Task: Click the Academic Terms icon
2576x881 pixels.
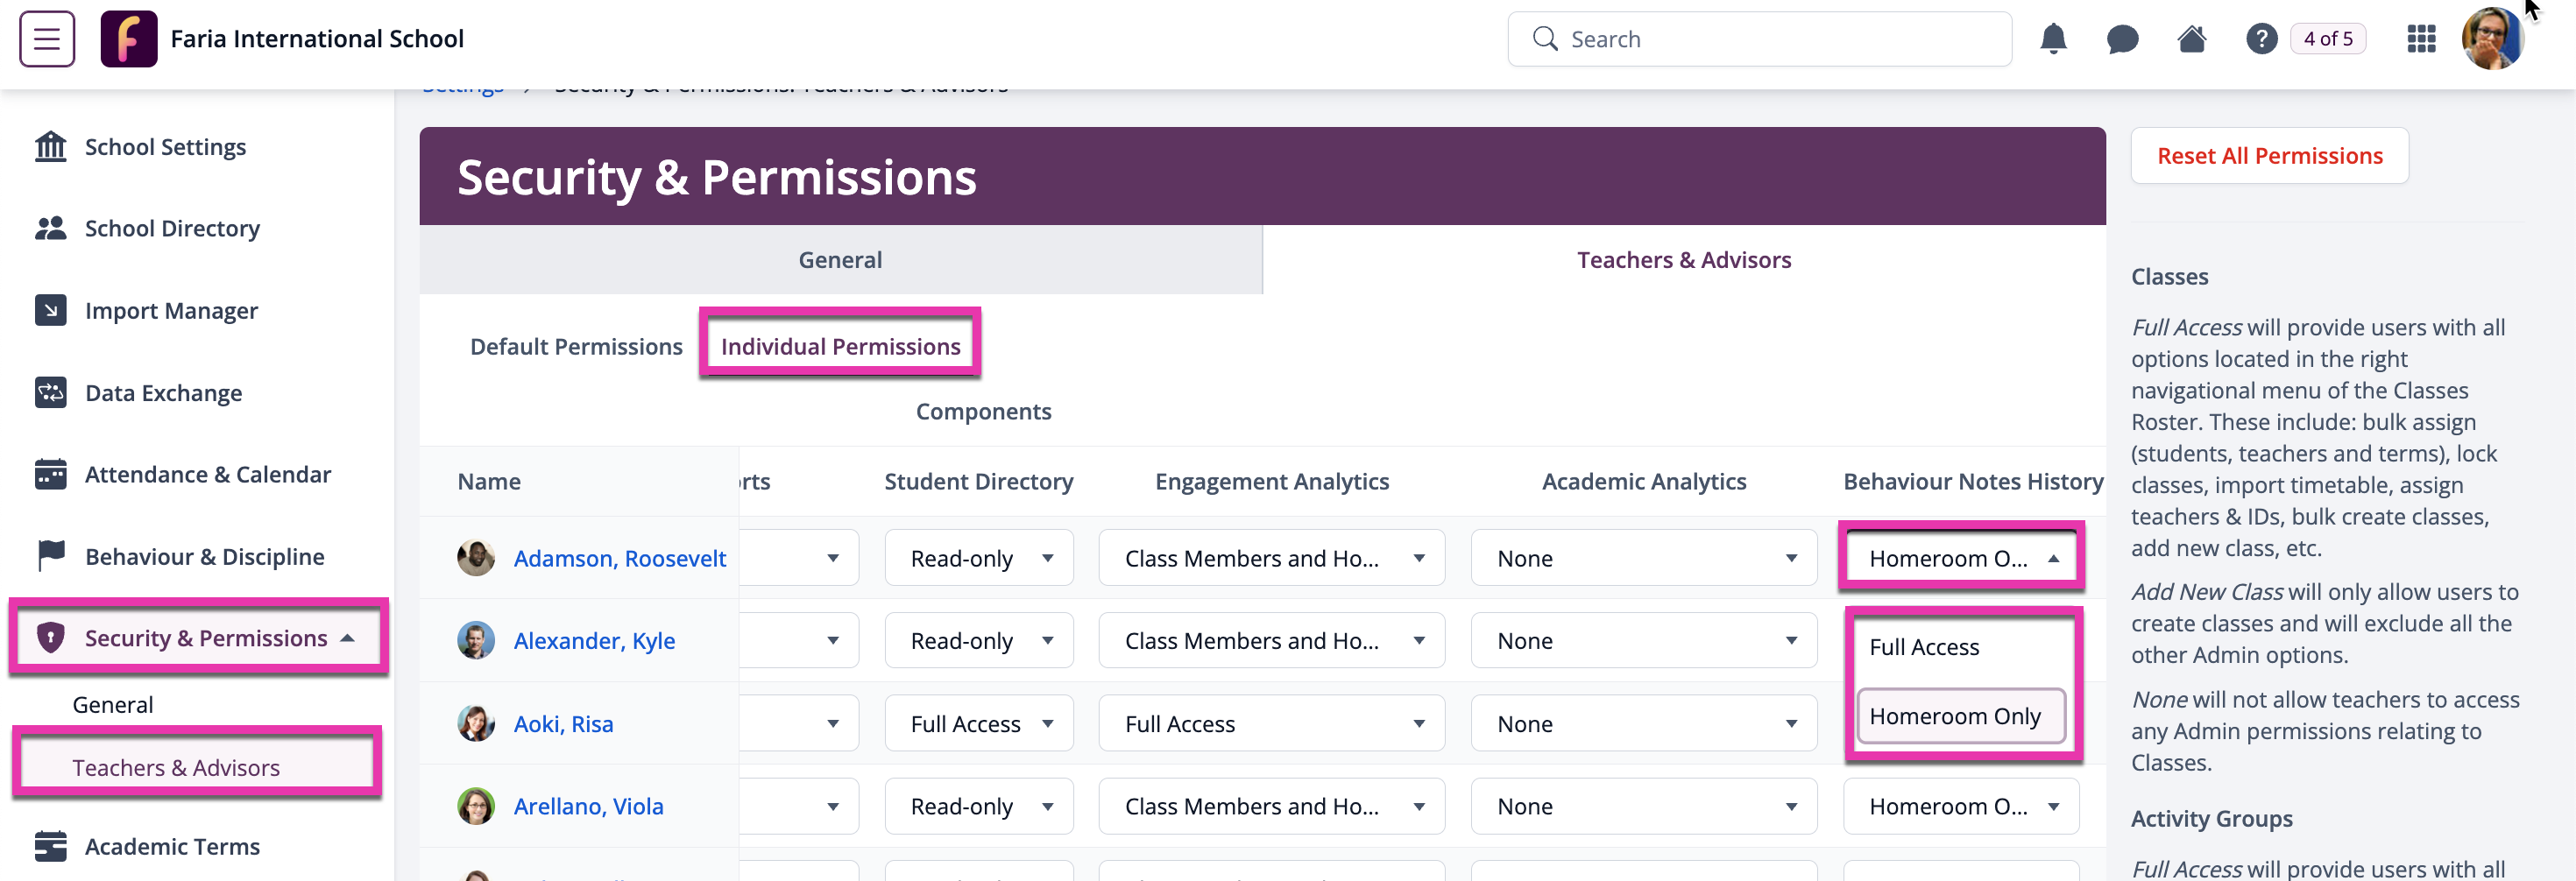Action: (50, 846)
